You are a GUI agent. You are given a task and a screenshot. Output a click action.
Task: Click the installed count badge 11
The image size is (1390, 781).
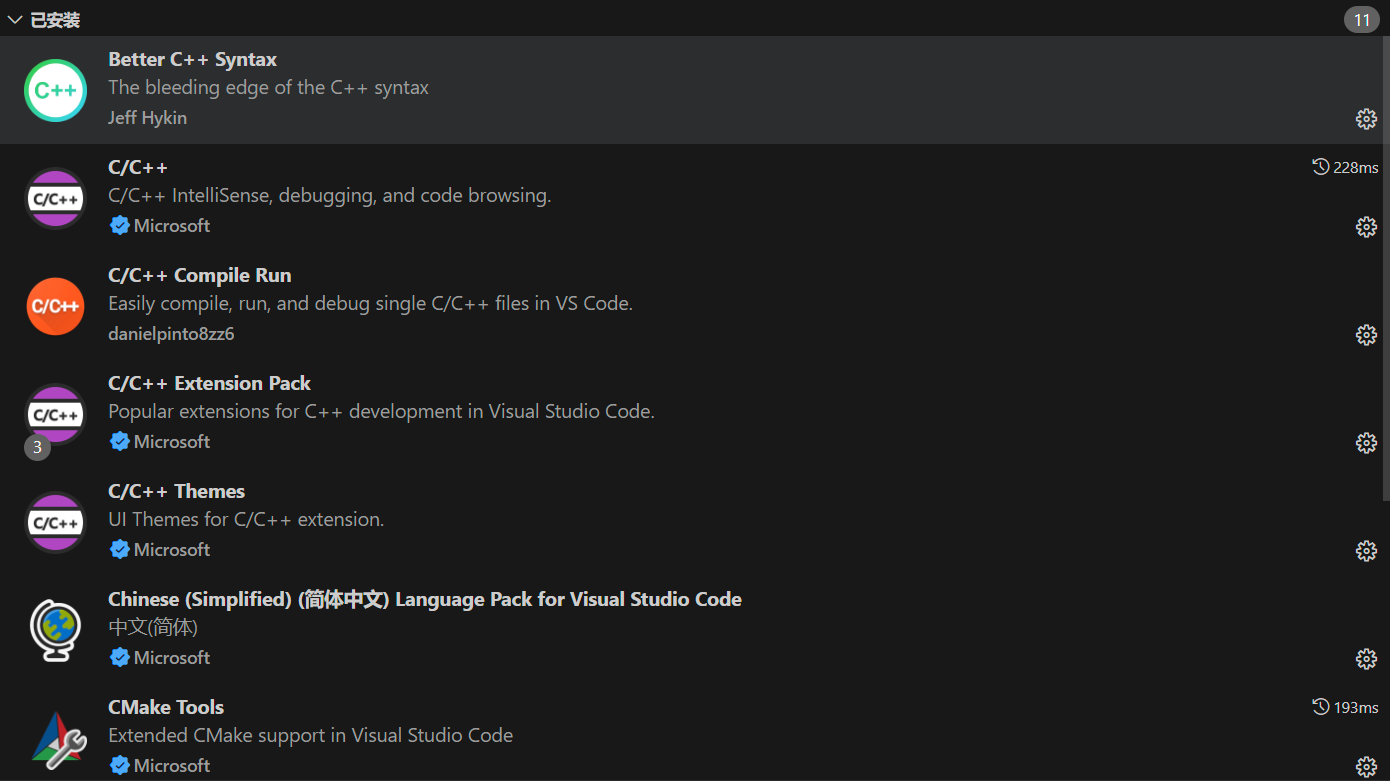click(1361, 20)
